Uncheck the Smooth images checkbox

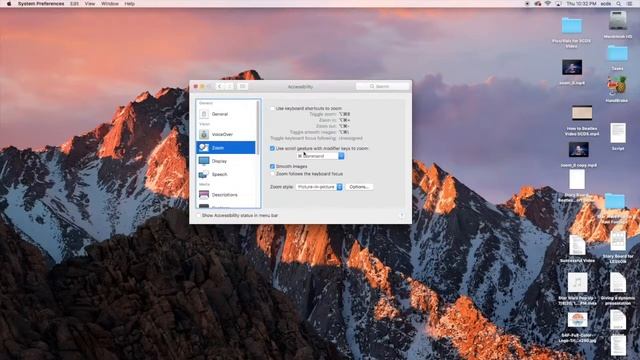point(272,167)
